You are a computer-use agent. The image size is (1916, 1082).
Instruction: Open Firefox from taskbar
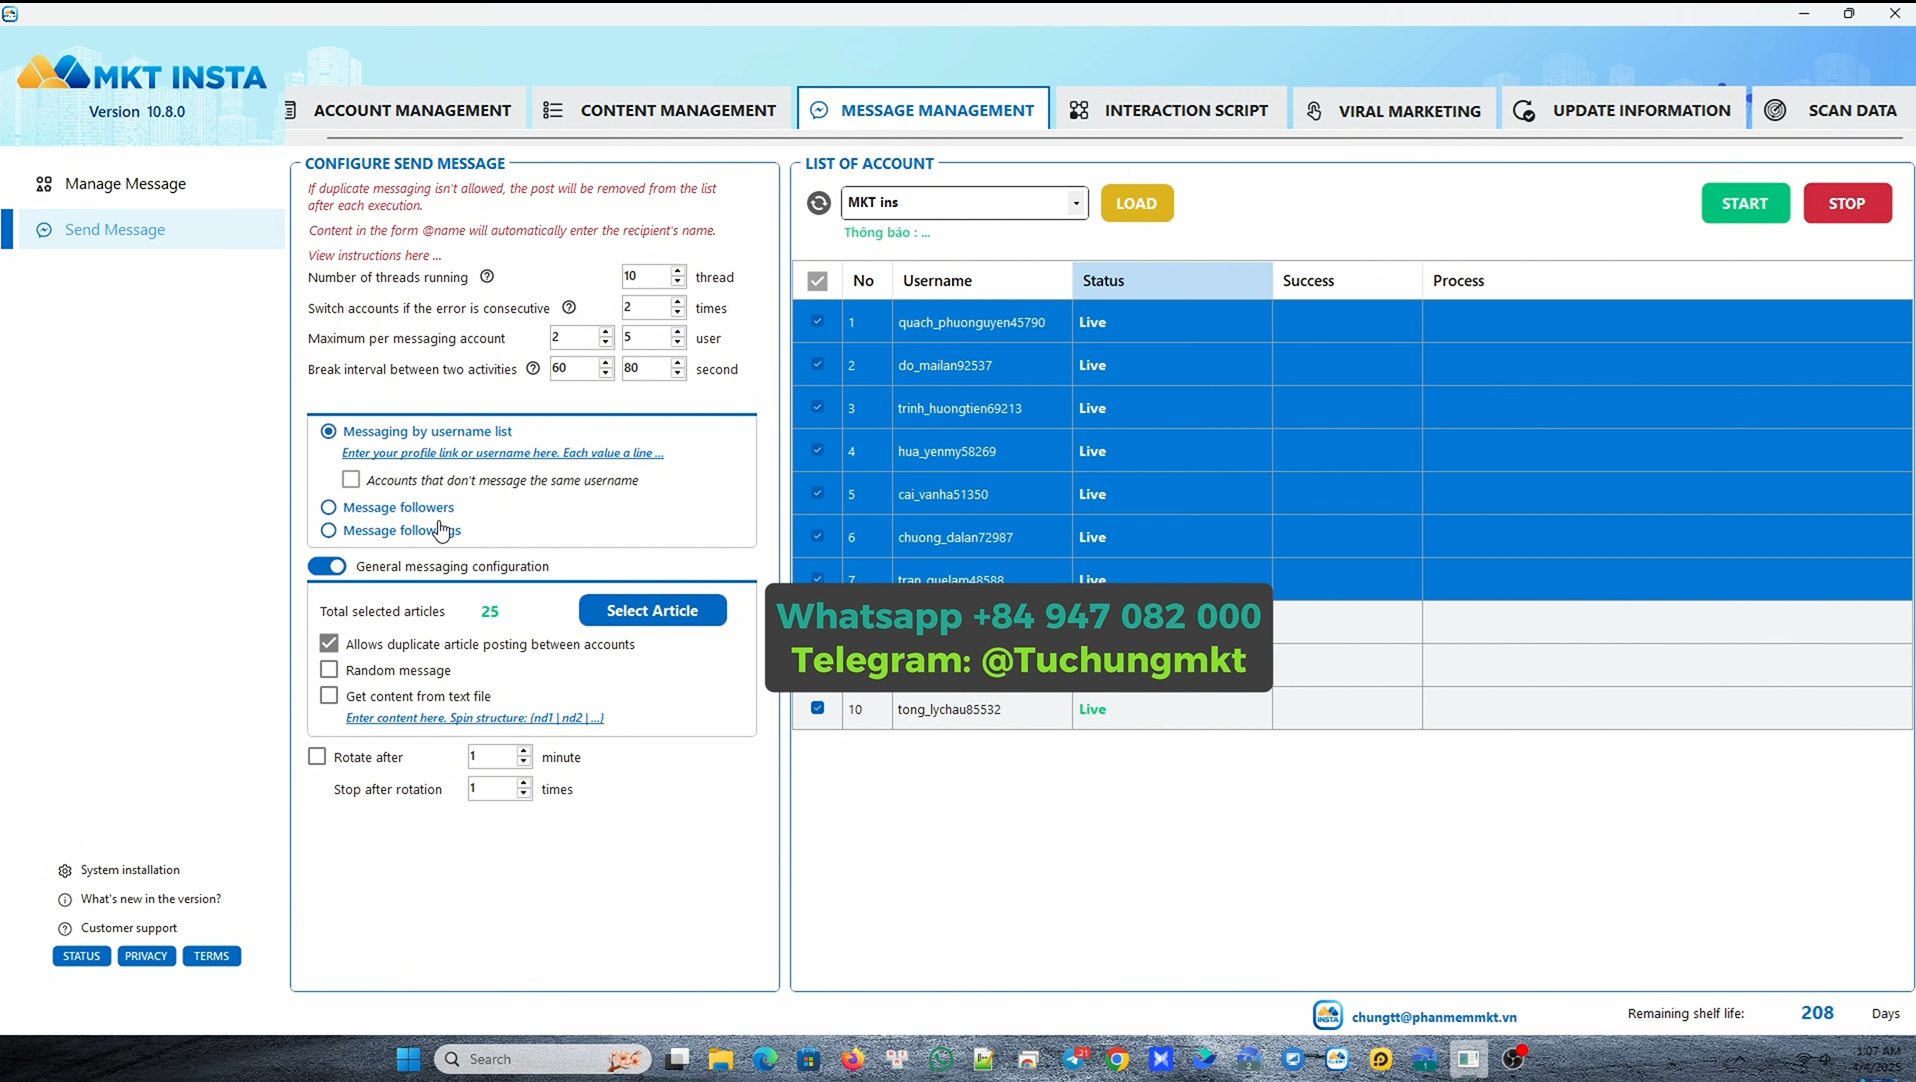[x=853, y=1059]
